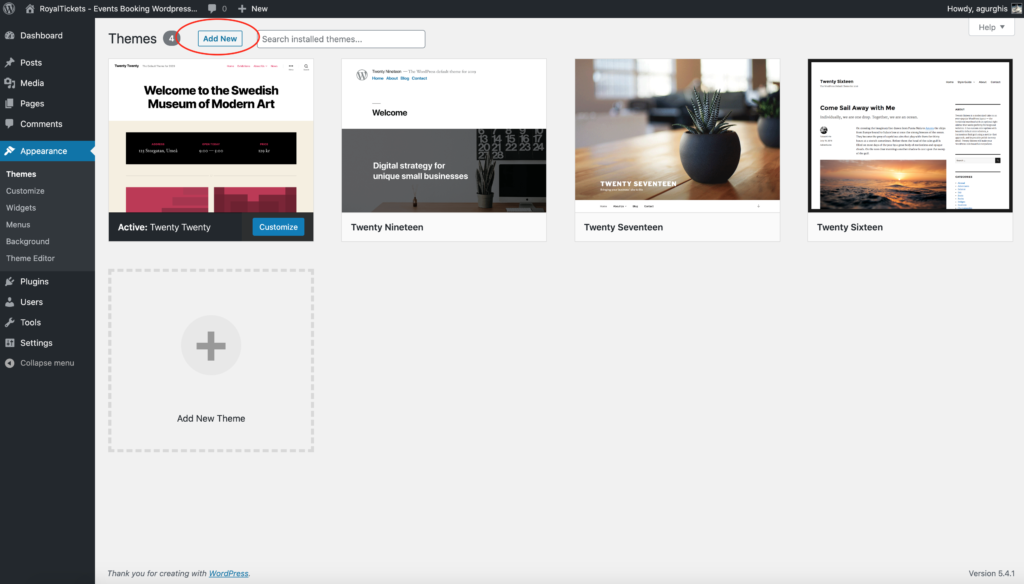Open the Help dropdown tab

tap(991, 27)
